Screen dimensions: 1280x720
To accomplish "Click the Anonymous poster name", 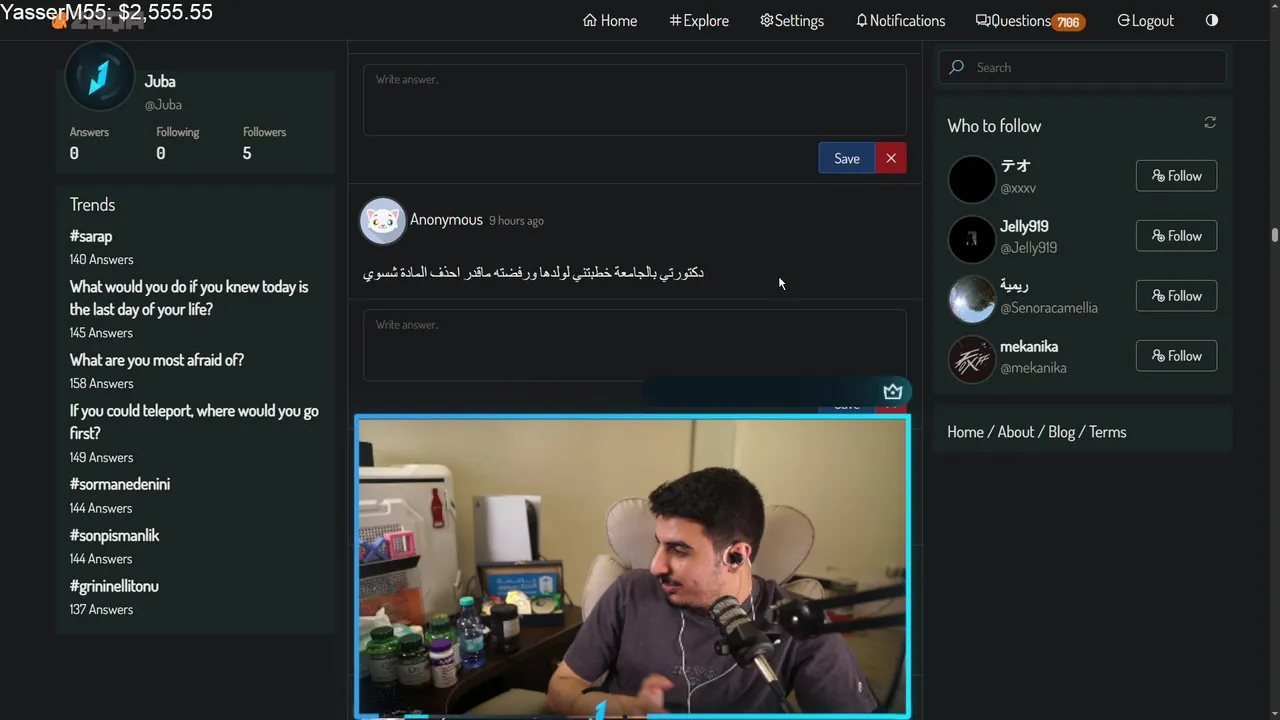I will click(446, 220).
